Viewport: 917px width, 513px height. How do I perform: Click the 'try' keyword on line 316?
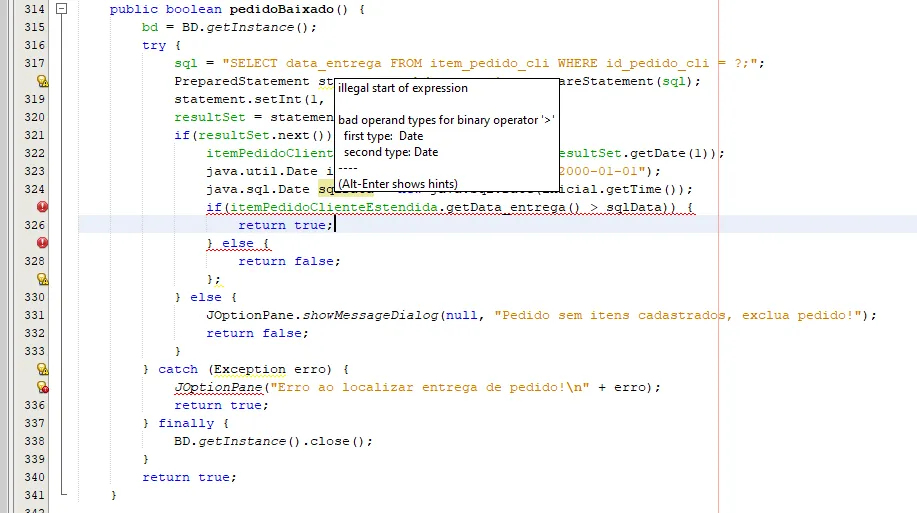pos(154,46)
